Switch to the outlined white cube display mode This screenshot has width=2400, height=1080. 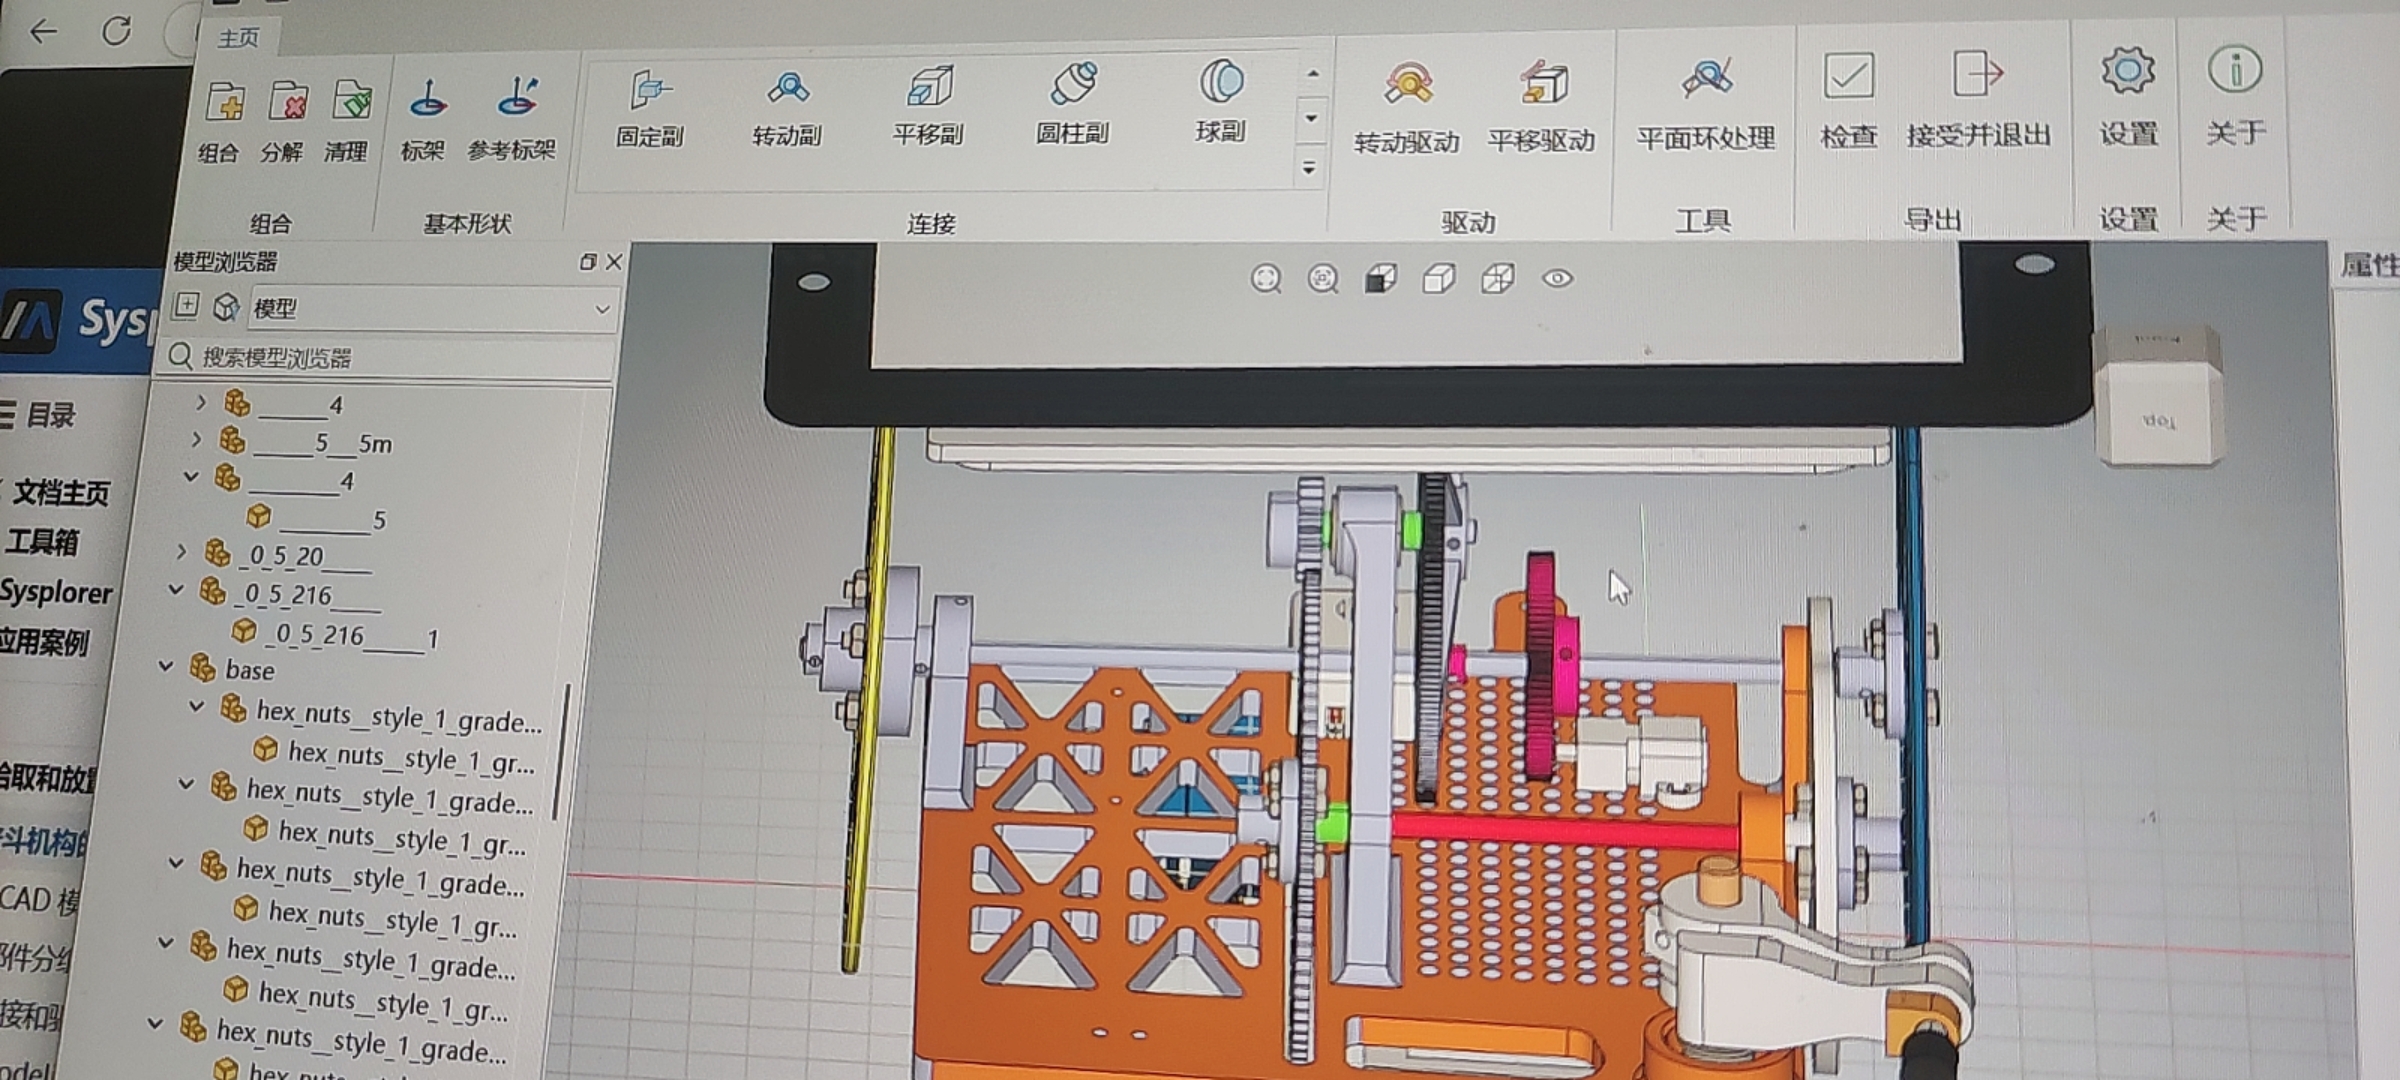[x=1438, y=279]
